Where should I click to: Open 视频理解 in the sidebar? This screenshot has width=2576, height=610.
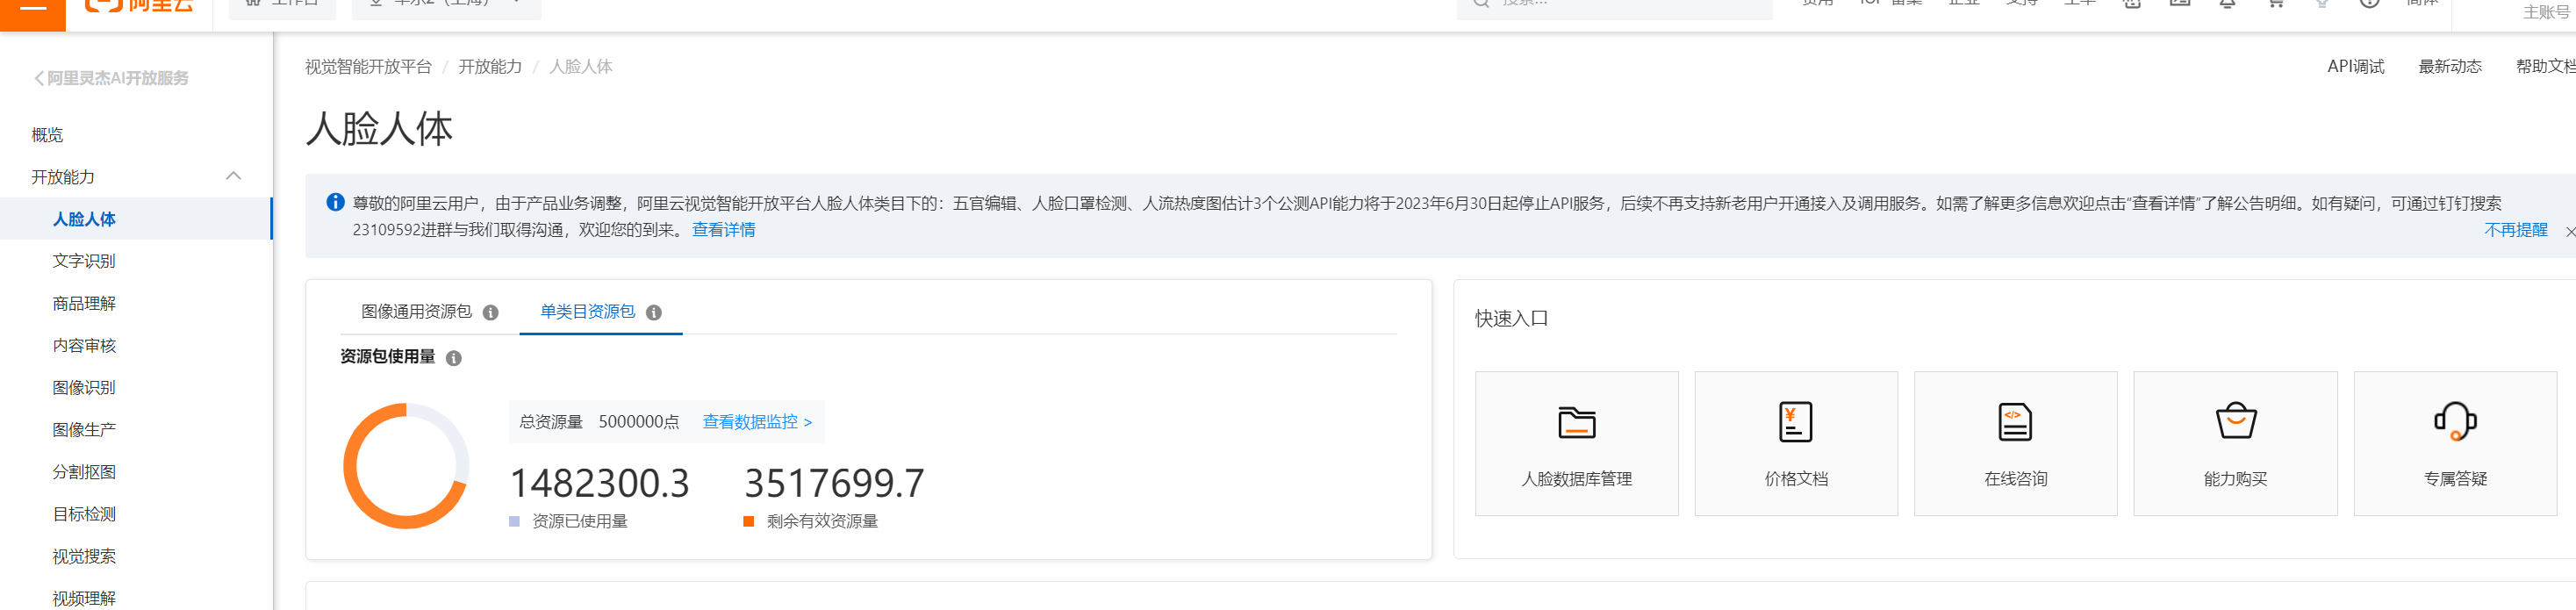84,598
